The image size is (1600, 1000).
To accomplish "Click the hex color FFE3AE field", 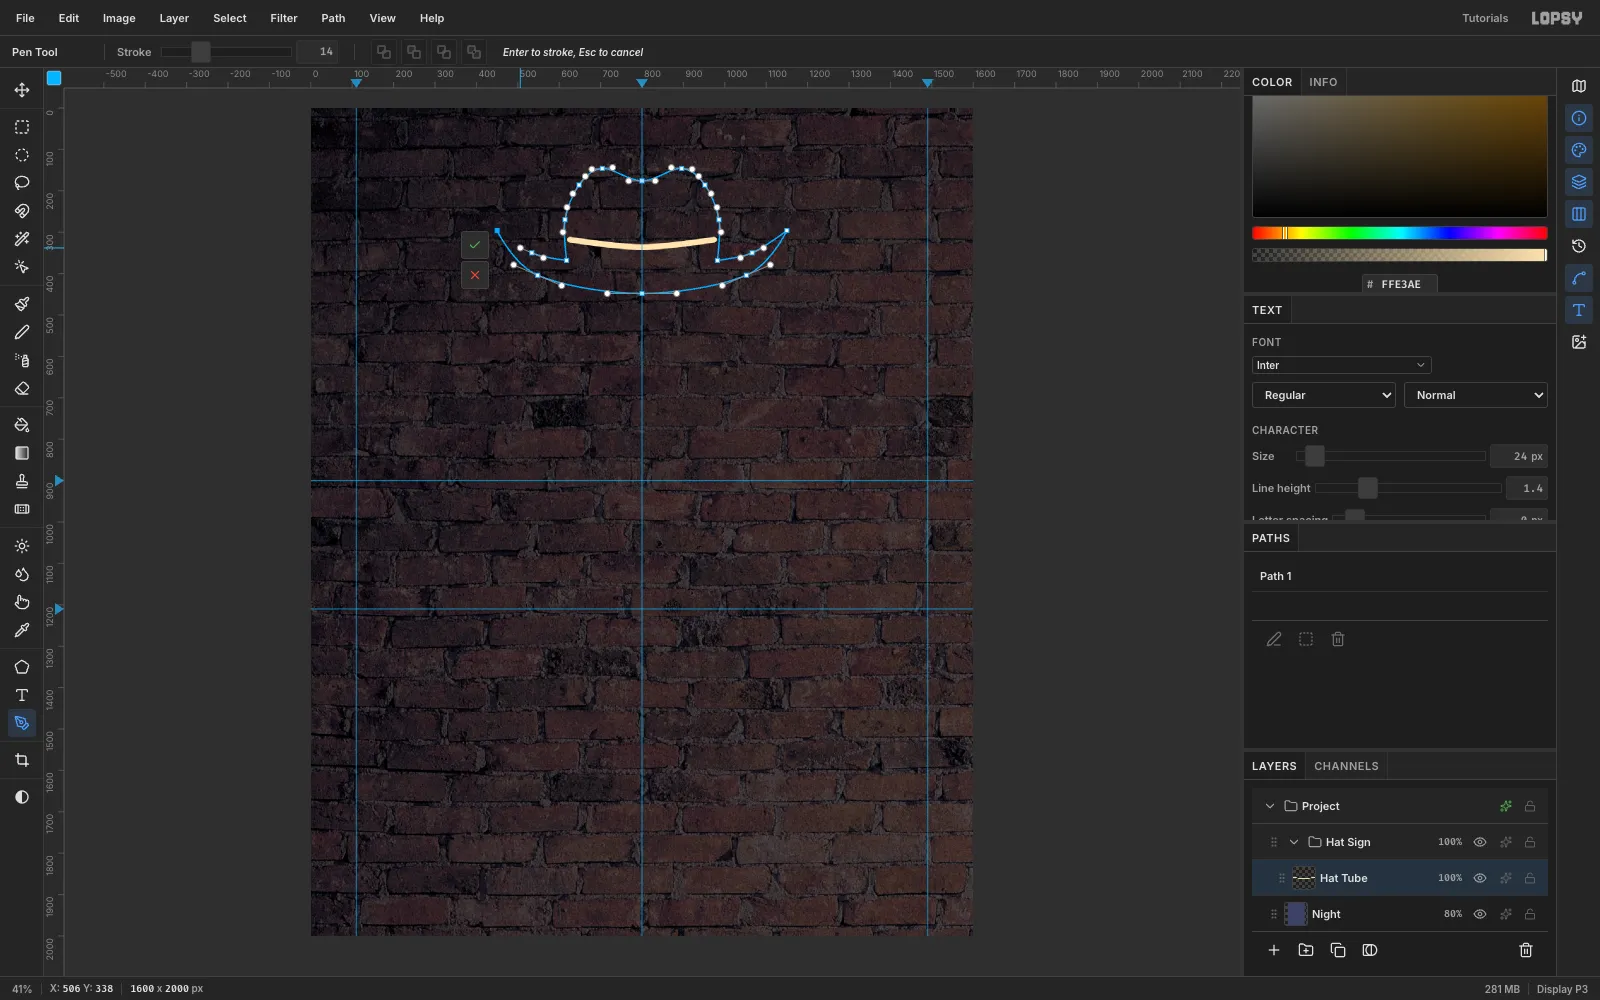I will coord(1400,284).
